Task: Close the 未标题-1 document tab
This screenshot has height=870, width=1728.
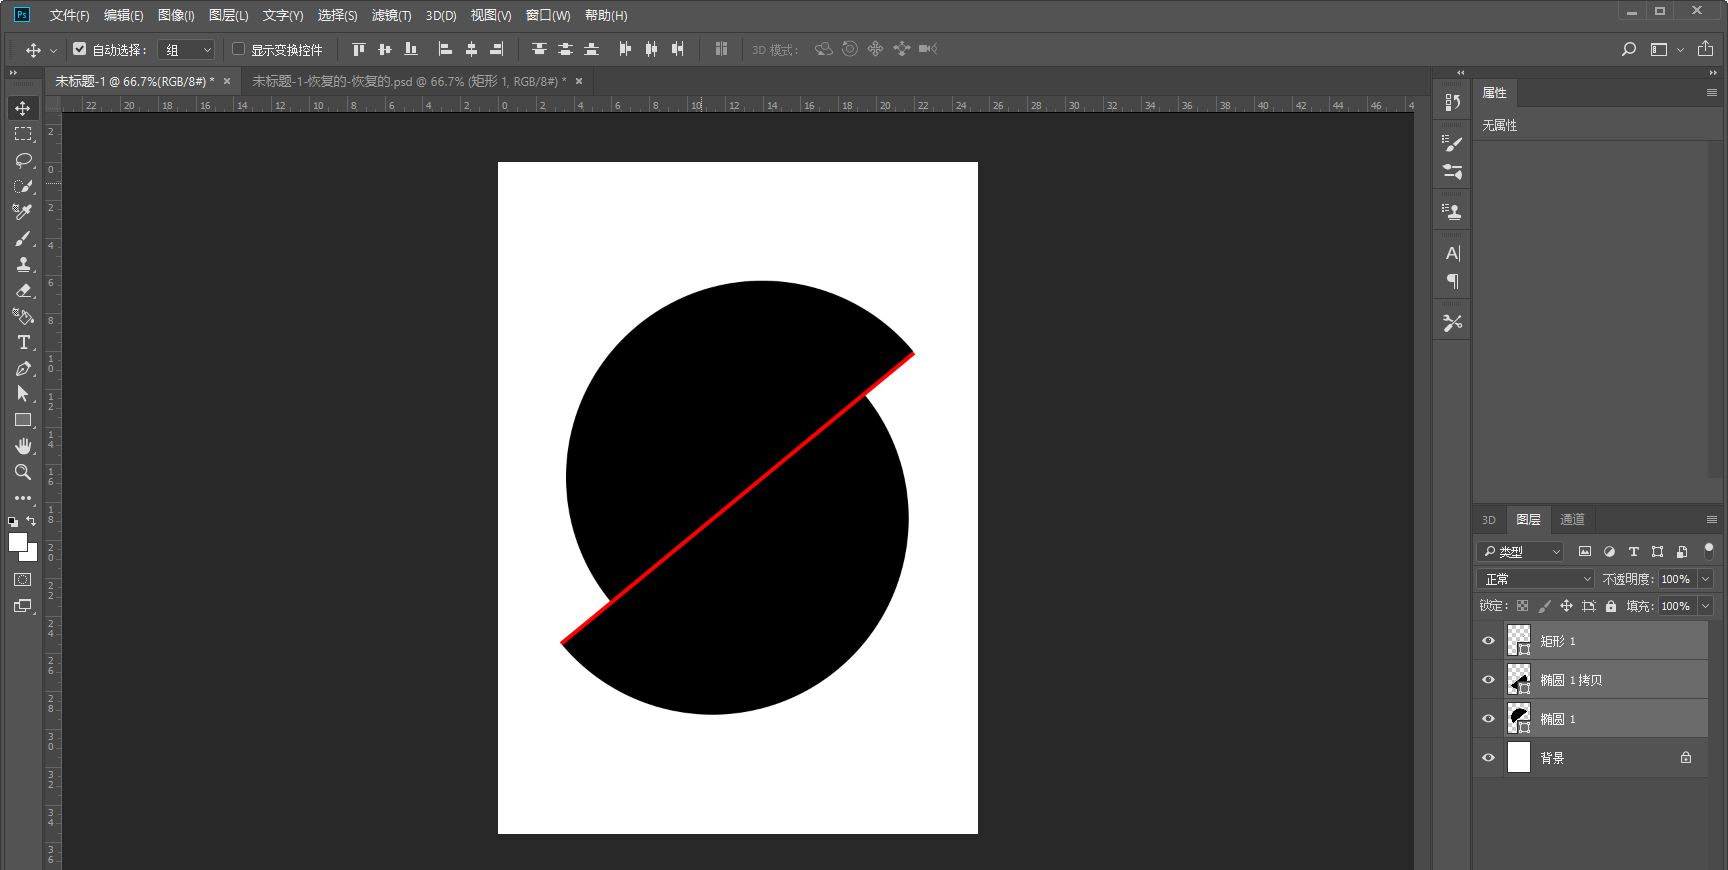Action: [227, 81]
